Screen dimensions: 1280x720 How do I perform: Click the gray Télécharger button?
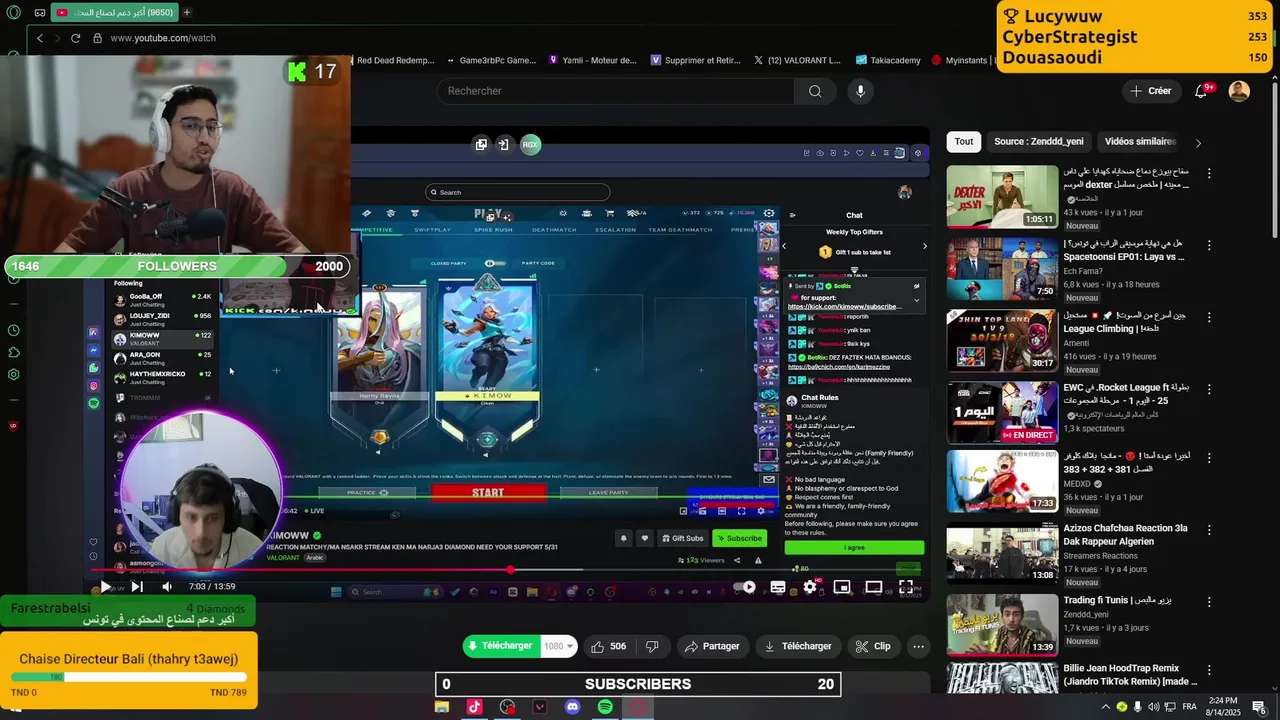[797, 646]
